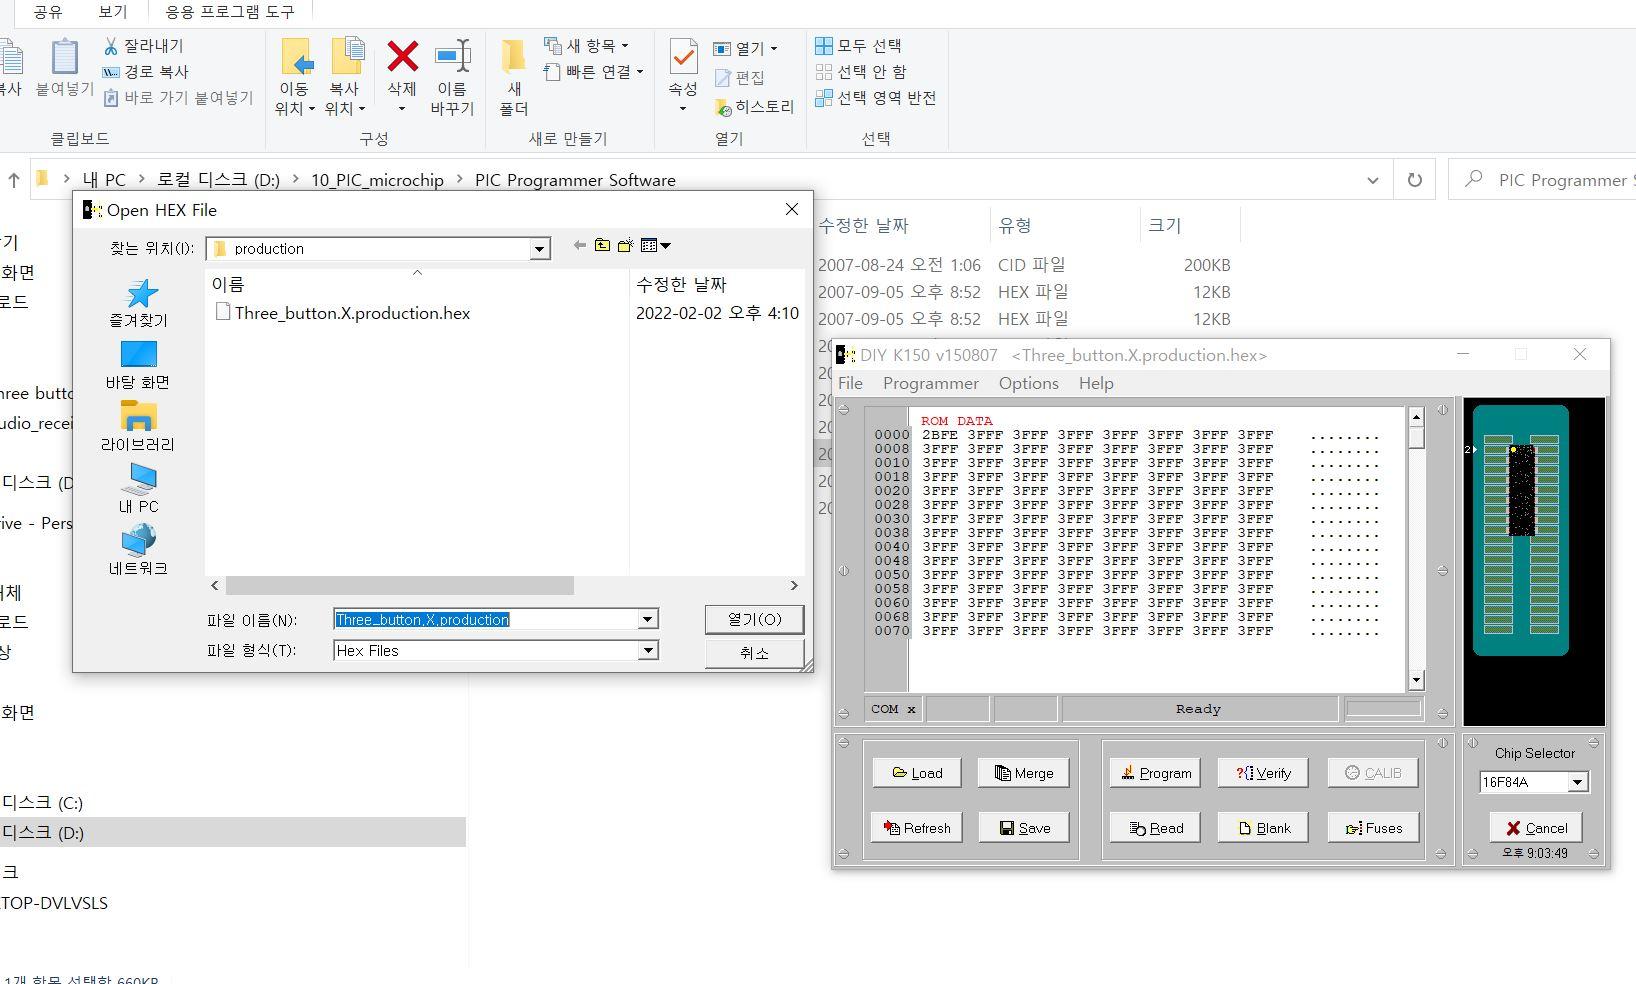Expand the 파일 형식 'Hex Files' type dropdown
The height and width of the screenshot is (984, 1636).
point(648,651)
